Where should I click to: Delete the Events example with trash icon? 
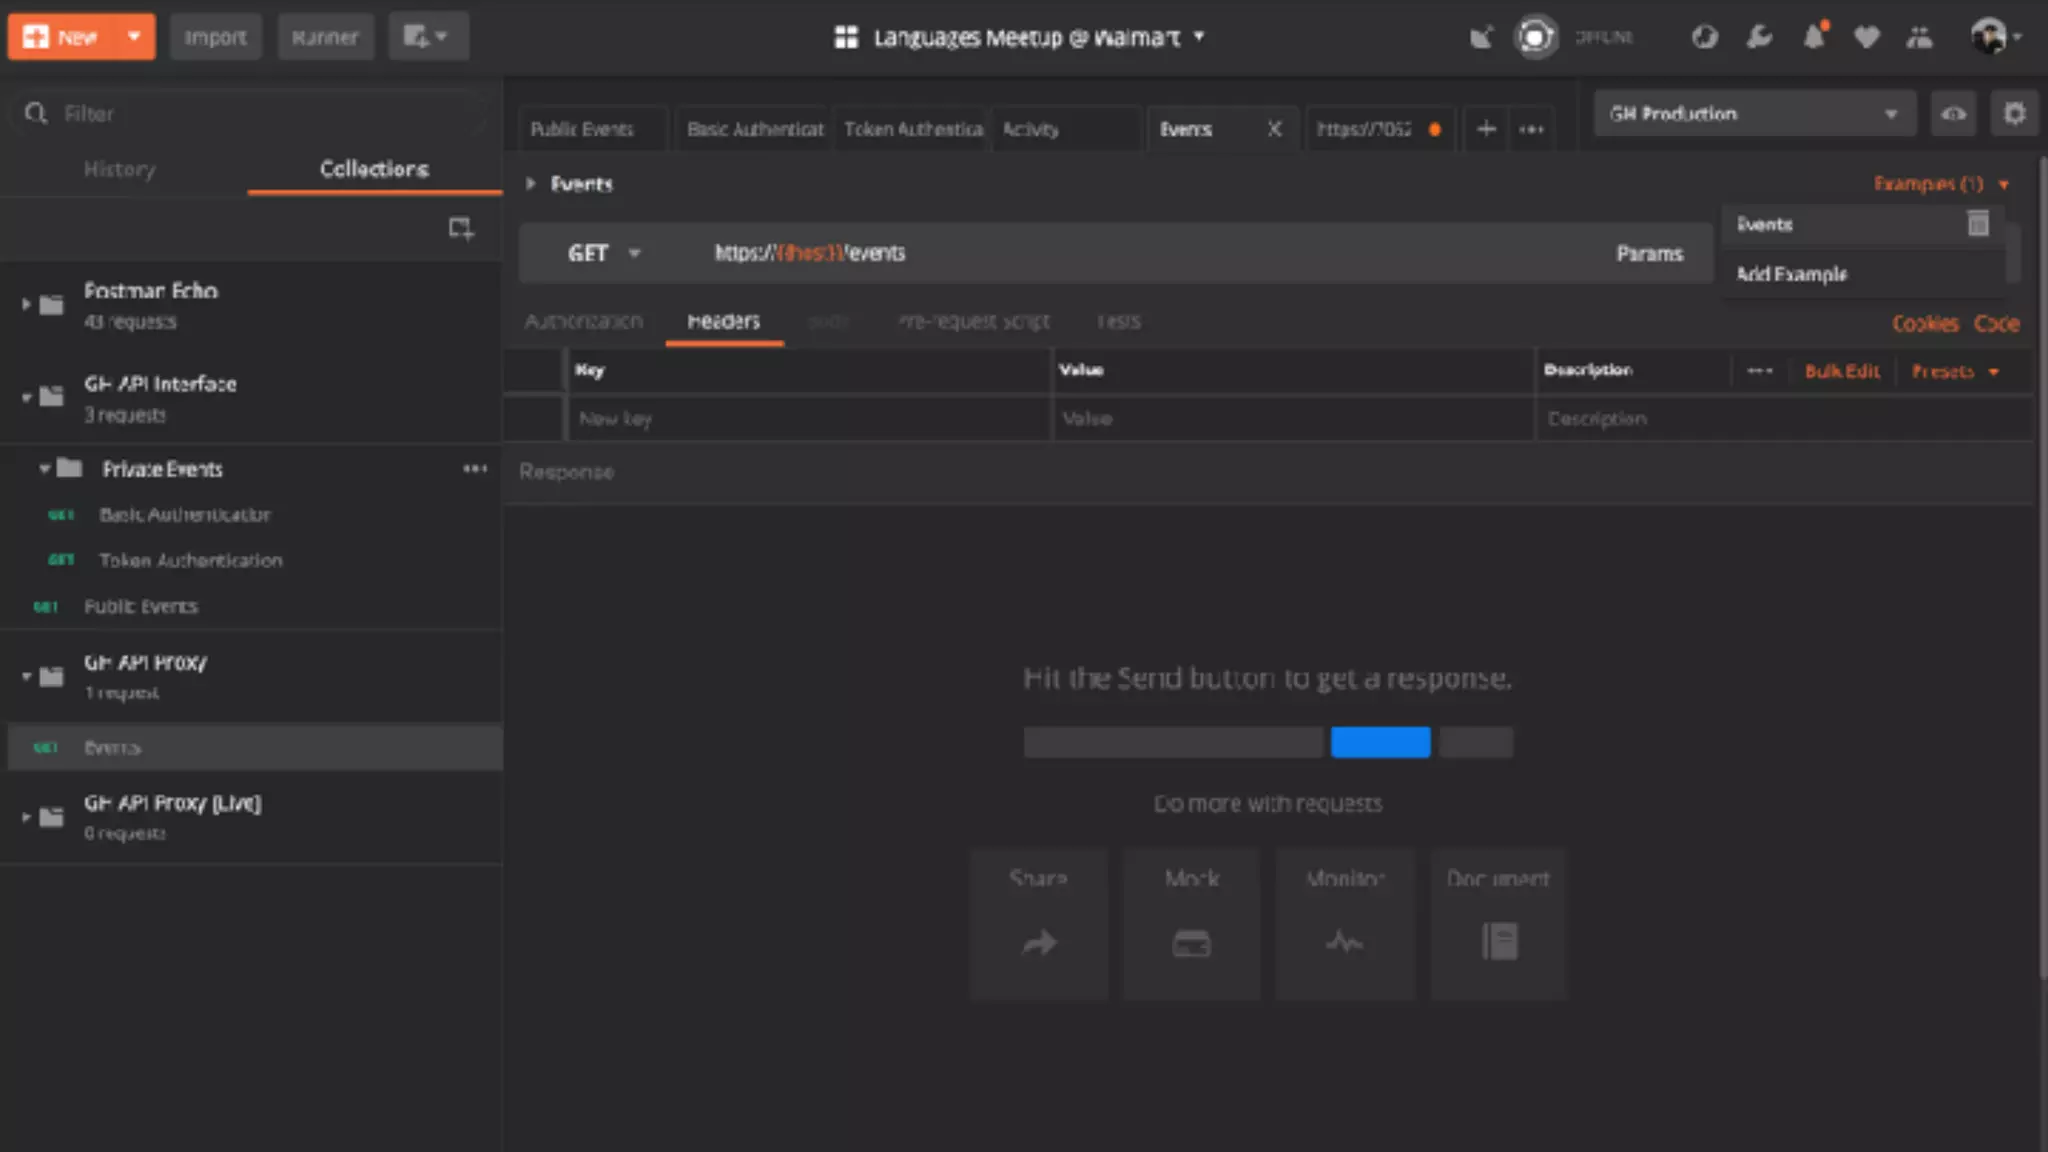(x=1977, y=224)
